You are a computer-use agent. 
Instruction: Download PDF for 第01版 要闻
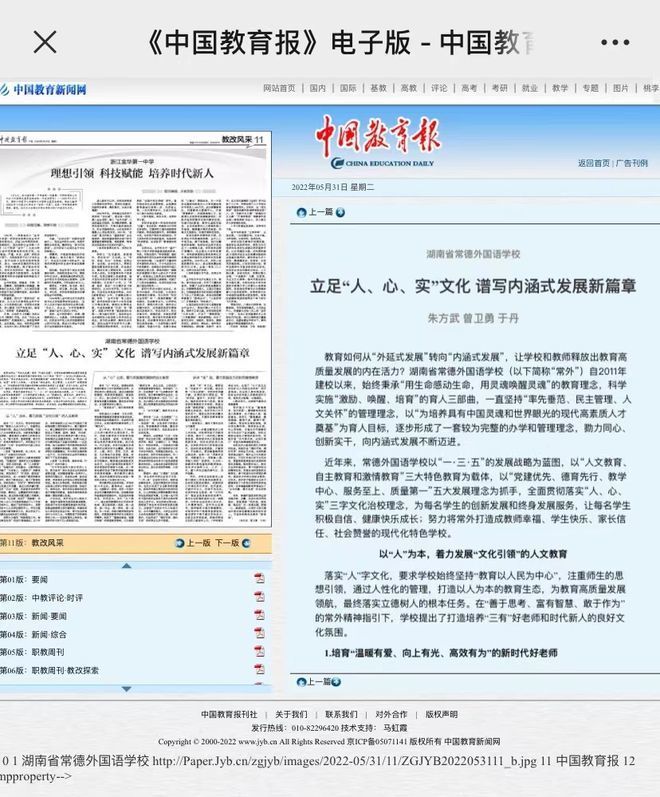click(x=259, y=578)
